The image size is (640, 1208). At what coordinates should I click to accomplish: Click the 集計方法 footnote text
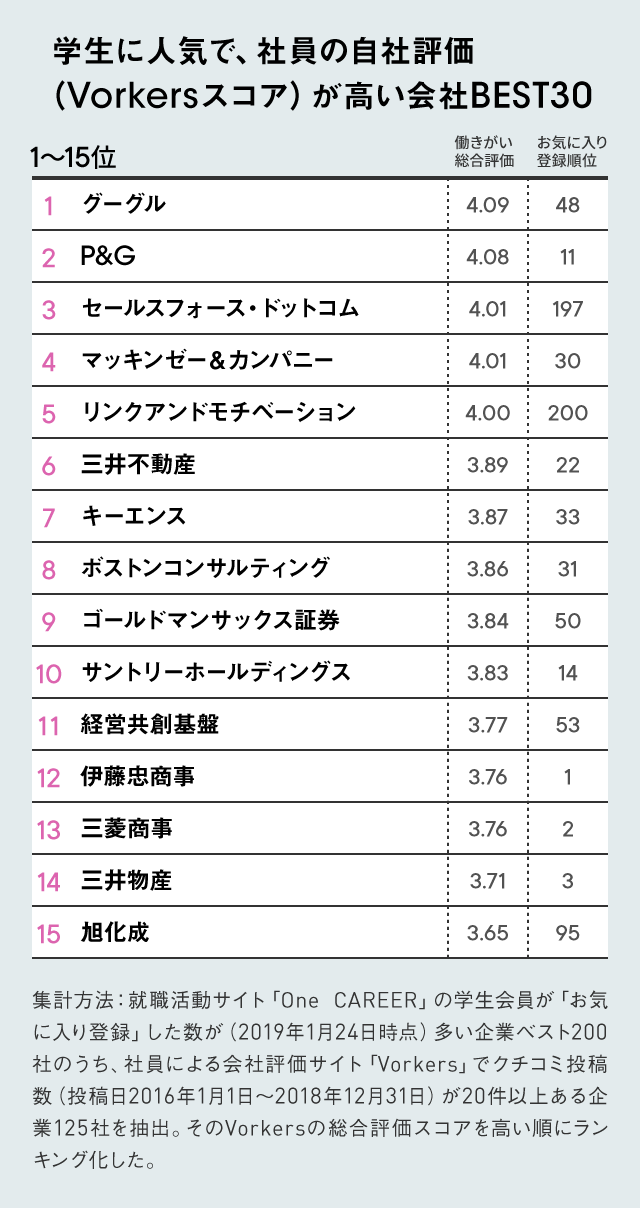coord(320,1080)
